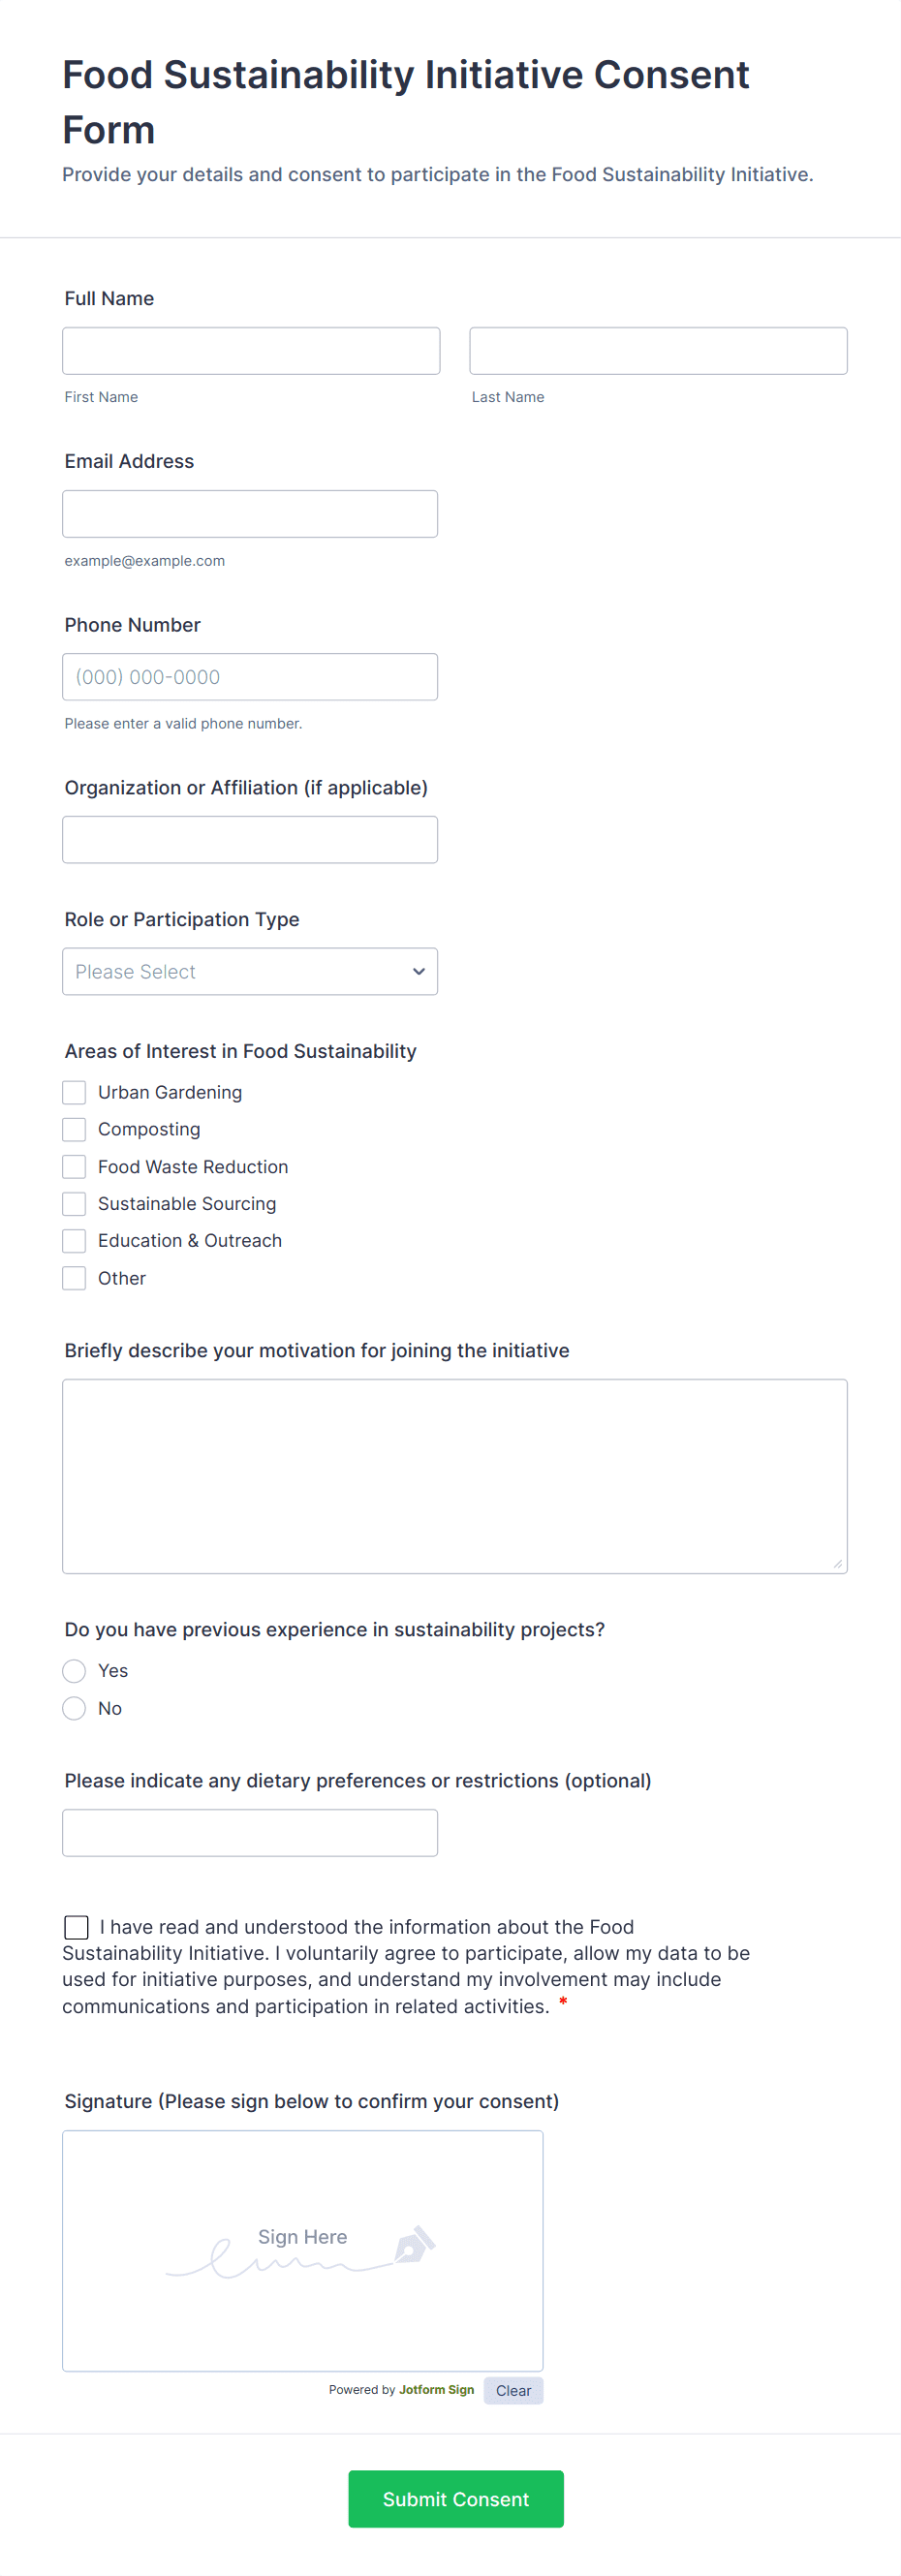Viewport: 901px width, 2576px height.
Task: Focus the First Name field
Action: tap(251, 351)
